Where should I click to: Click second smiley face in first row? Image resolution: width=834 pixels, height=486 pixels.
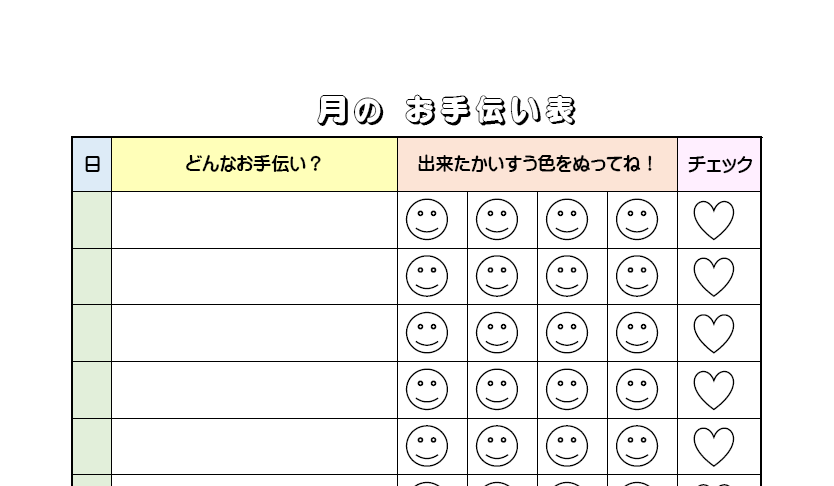click(x=497, y=220)
